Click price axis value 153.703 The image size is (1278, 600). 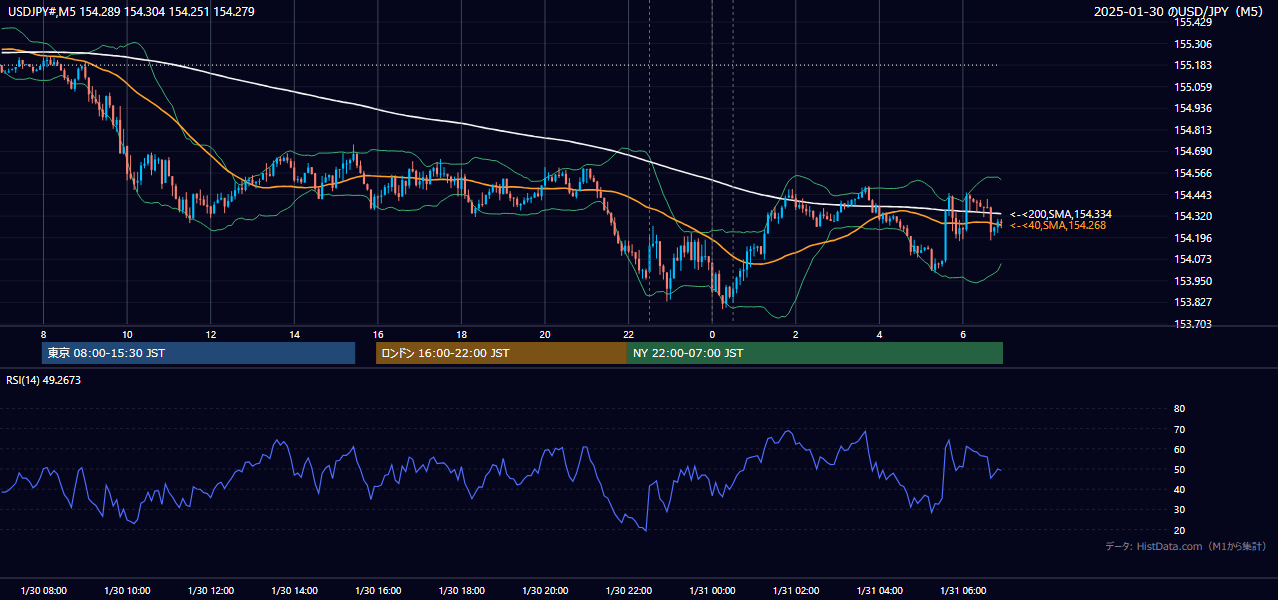click(1192, 324)
